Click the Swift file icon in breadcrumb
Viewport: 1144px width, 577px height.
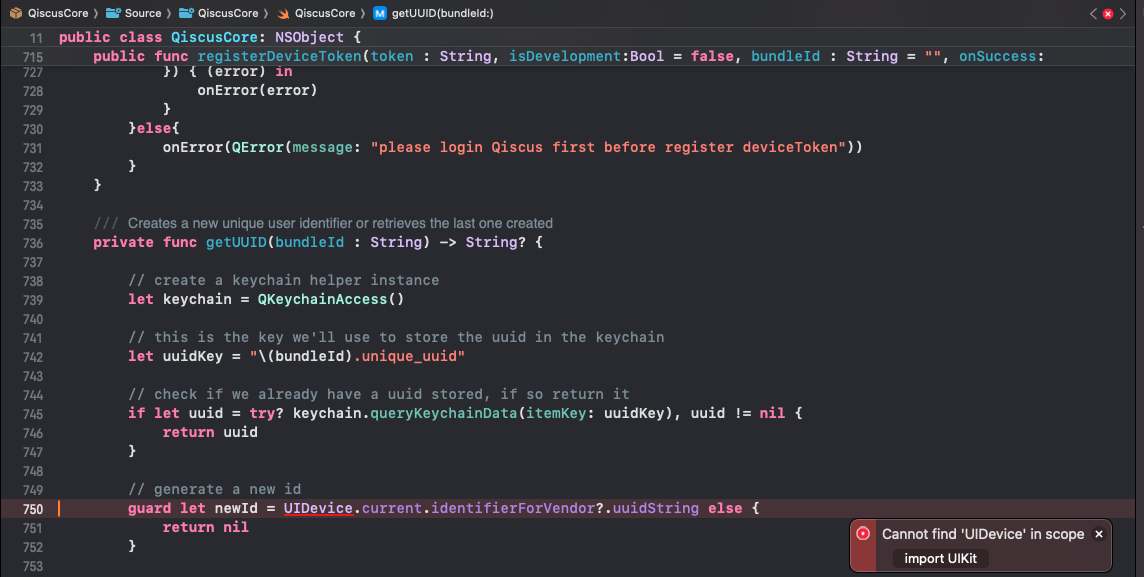pyautogui.click(x=284, y=13)
